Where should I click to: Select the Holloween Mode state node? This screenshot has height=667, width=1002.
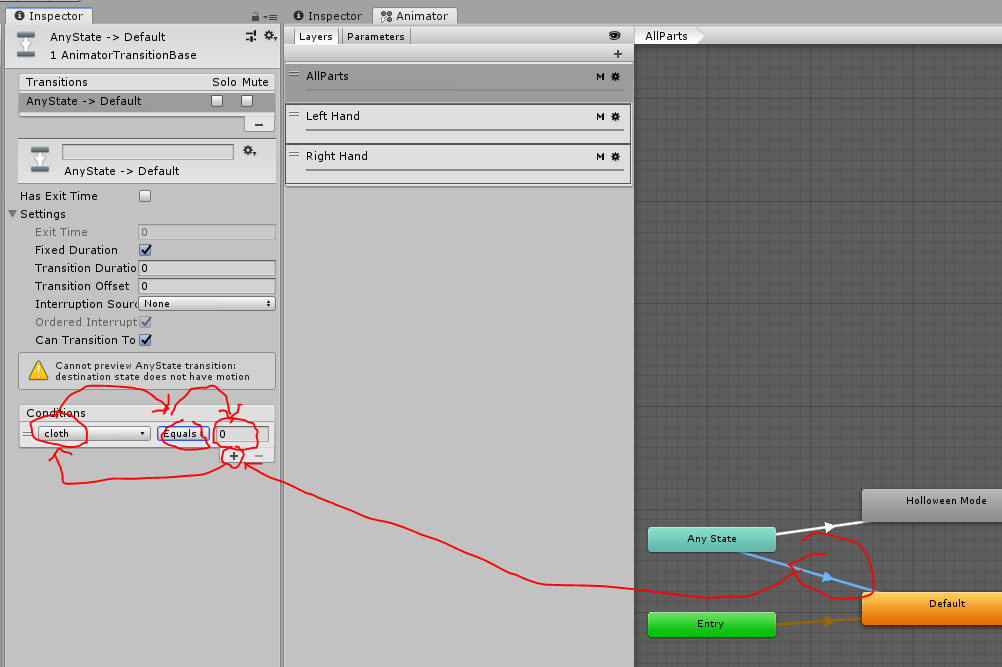(x=932, y=505)
